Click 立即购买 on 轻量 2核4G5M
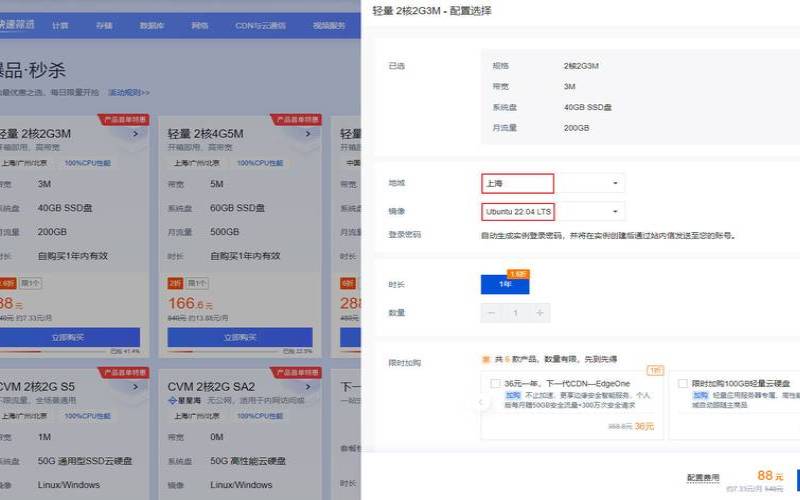 239,337
